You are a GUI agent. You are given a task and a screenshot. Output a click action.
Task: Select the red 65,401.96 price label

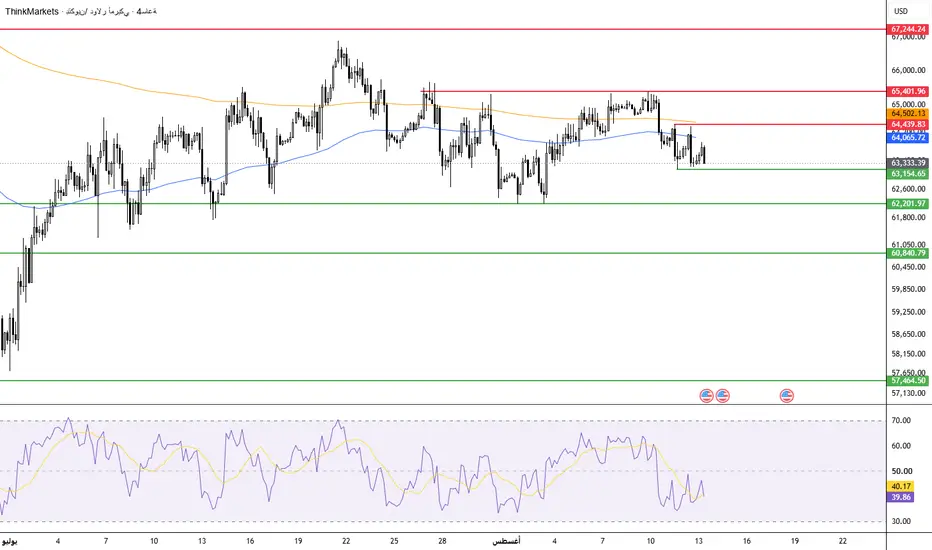tap(909, 91)
